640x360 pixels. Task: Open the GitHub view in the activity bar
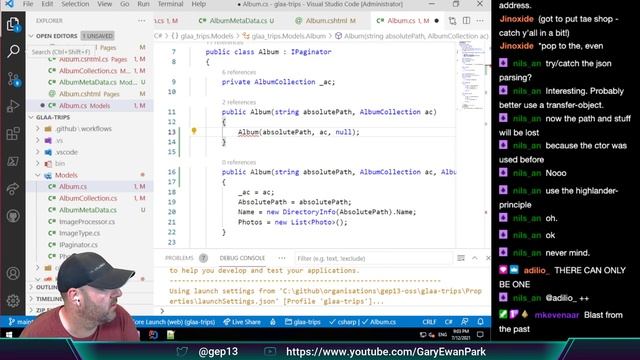point(13,216)
